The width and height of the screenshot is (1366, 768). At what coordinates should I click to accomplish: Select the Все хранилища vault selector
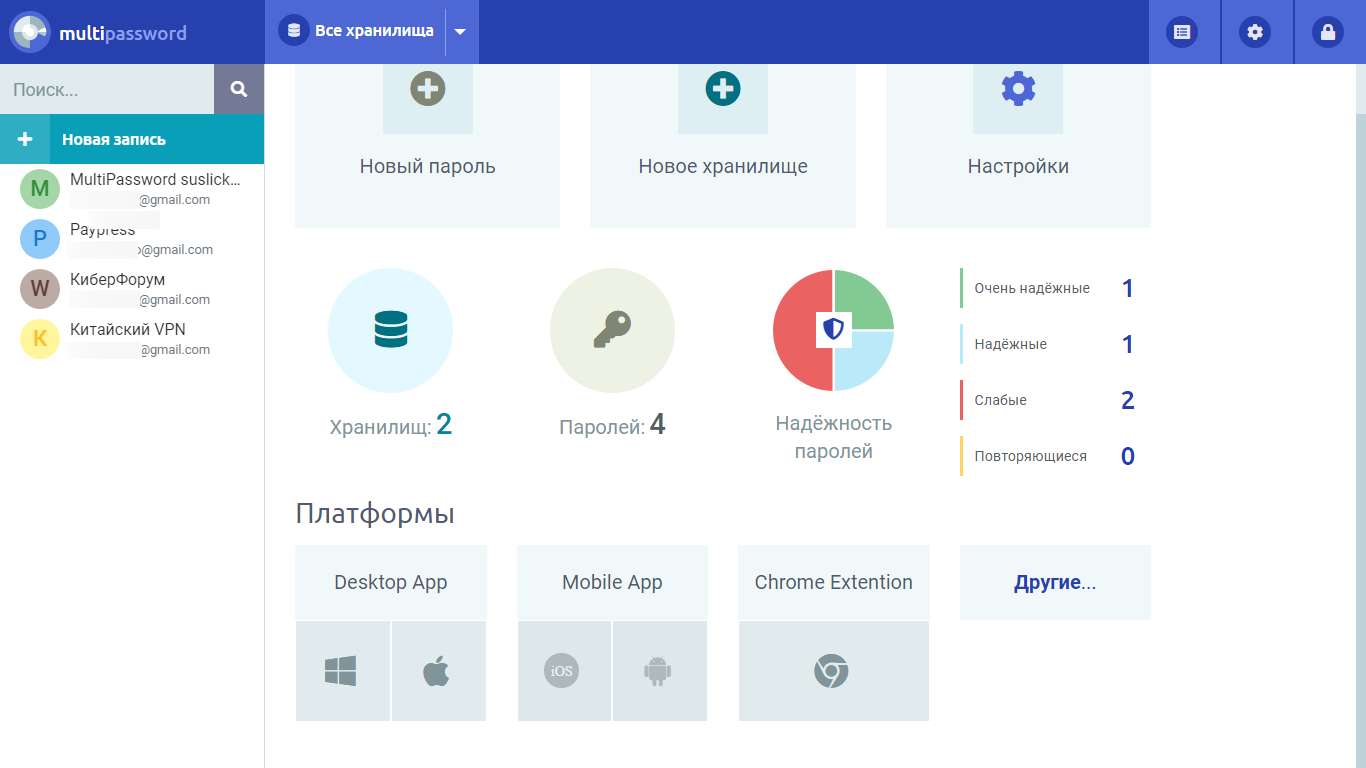click(372, 32)
